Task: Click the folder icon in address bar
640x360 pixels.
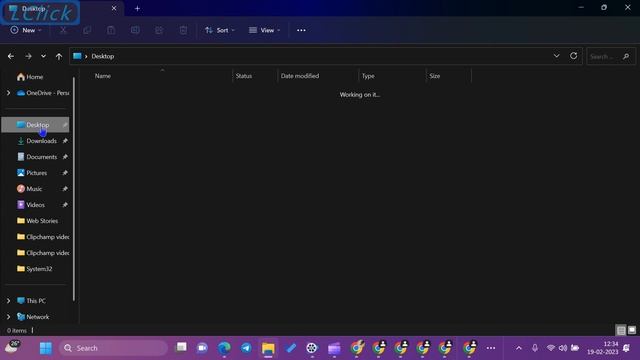Action: [77, 56]
